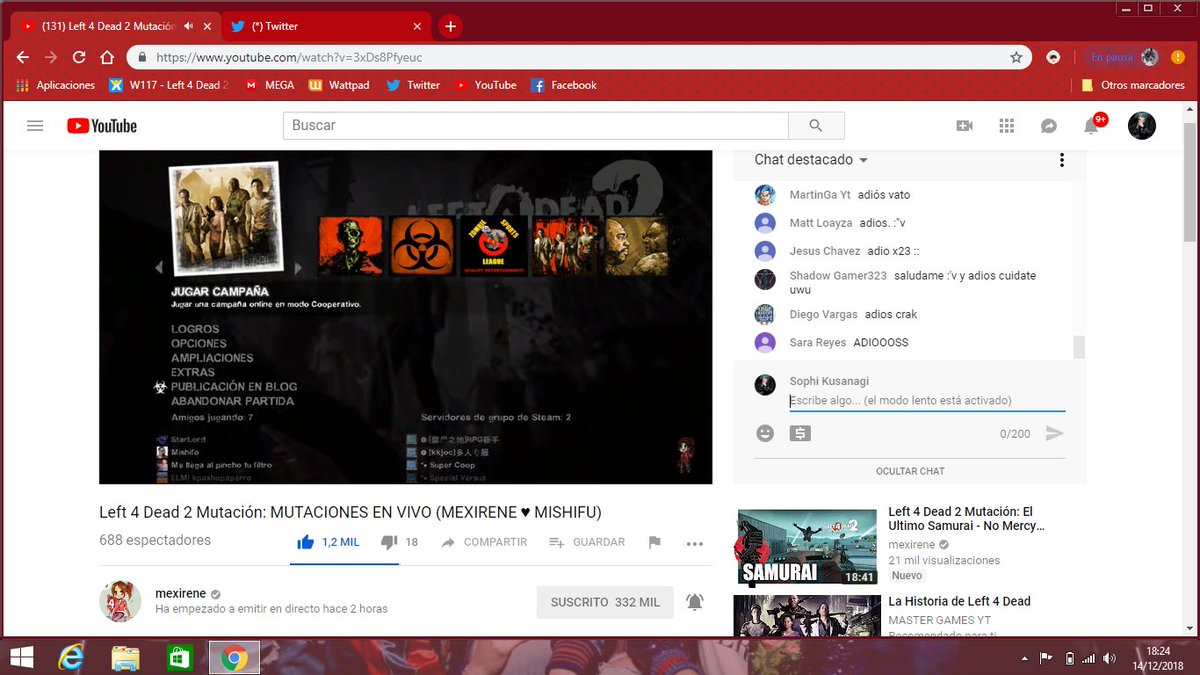Click the Sara Reyes chat author name
Screen dimensions: 1200x675
818,342
